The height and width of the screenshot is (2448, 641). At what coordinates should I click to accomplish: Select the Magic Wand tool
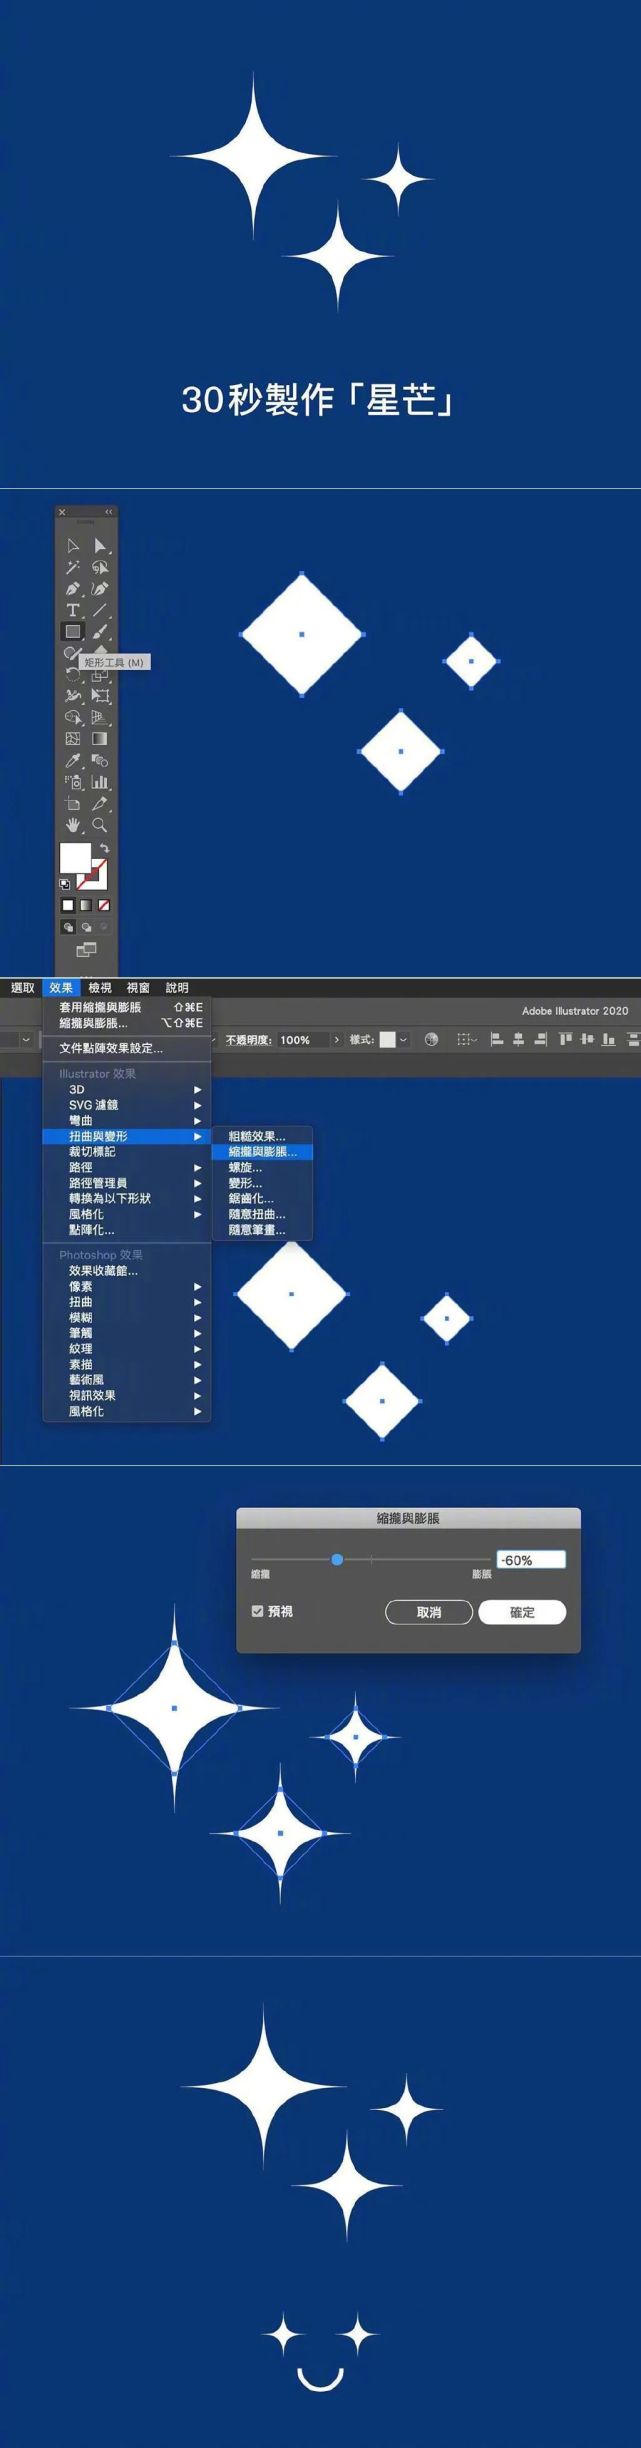click(x=73, y=567)
